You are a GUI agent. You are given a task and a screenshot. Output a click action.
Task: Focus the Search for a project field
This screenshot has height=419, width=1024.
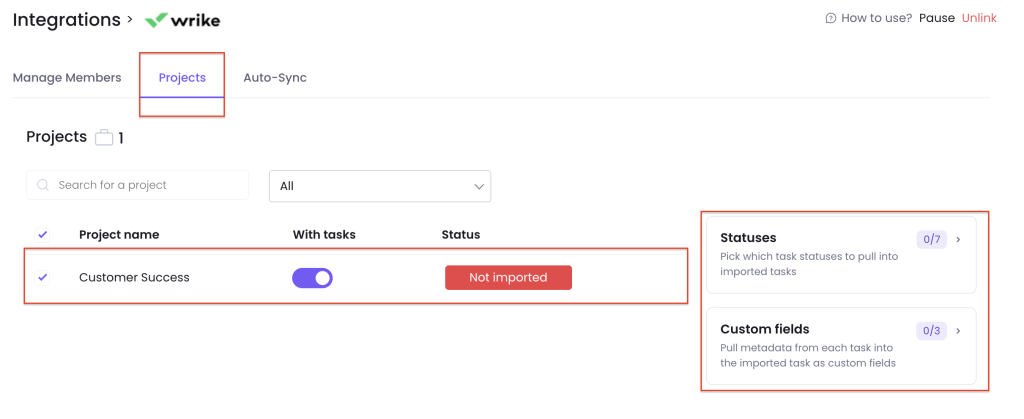[137, 185]
